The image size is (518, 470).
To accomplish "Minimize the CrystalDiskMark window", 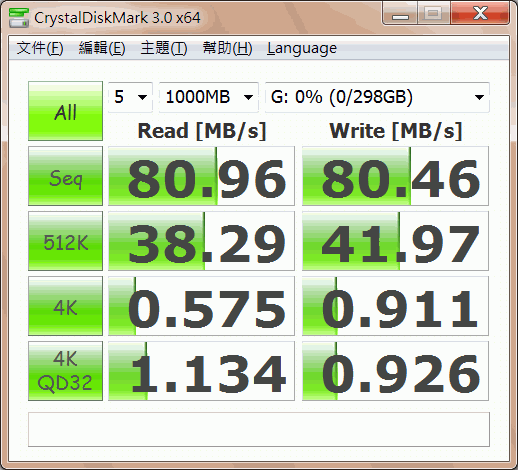I will 400,14.
